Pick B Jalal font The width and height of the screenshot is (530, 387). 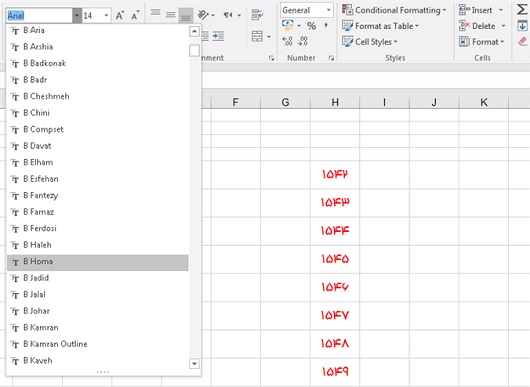(97, 294)
